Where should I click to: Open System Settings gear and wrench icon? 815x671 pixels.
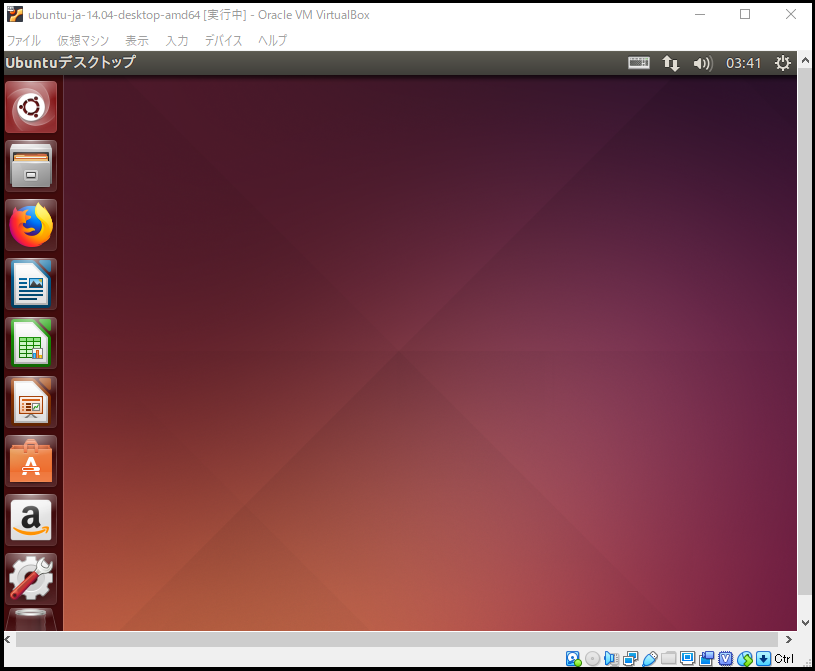click(x=31, y=579)
